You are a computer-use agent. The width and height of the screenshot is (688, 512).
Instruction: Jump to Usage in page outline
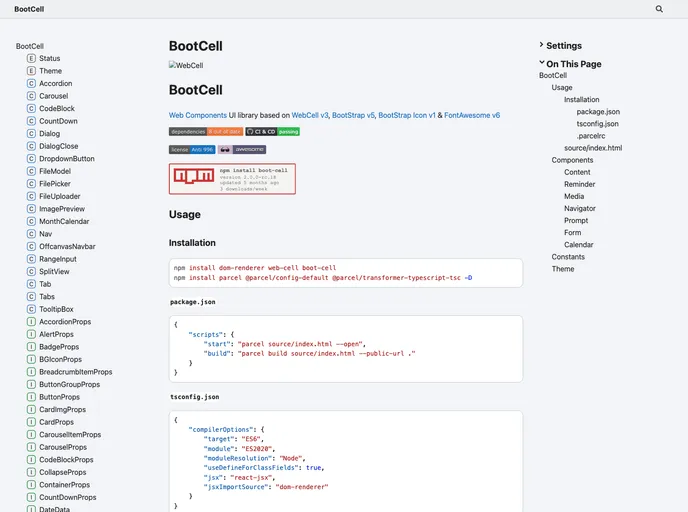pos(562,88)
